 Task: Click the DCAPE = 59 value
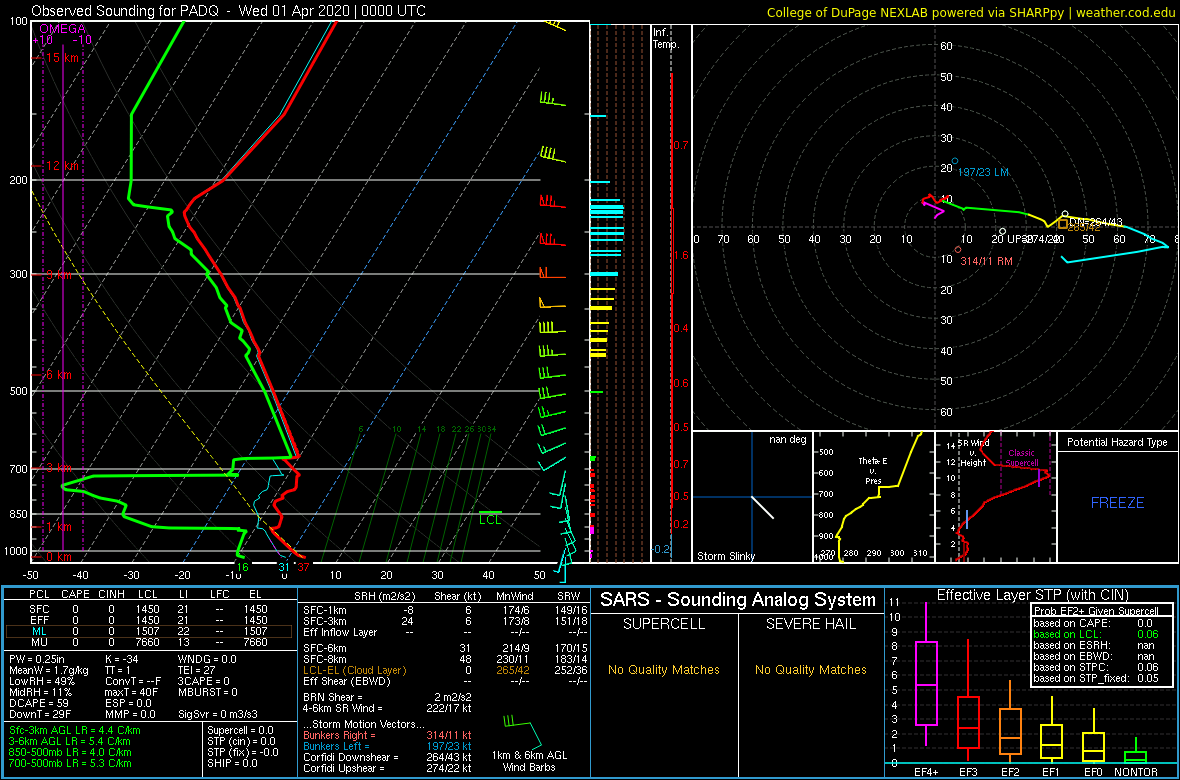coord(38,702)
